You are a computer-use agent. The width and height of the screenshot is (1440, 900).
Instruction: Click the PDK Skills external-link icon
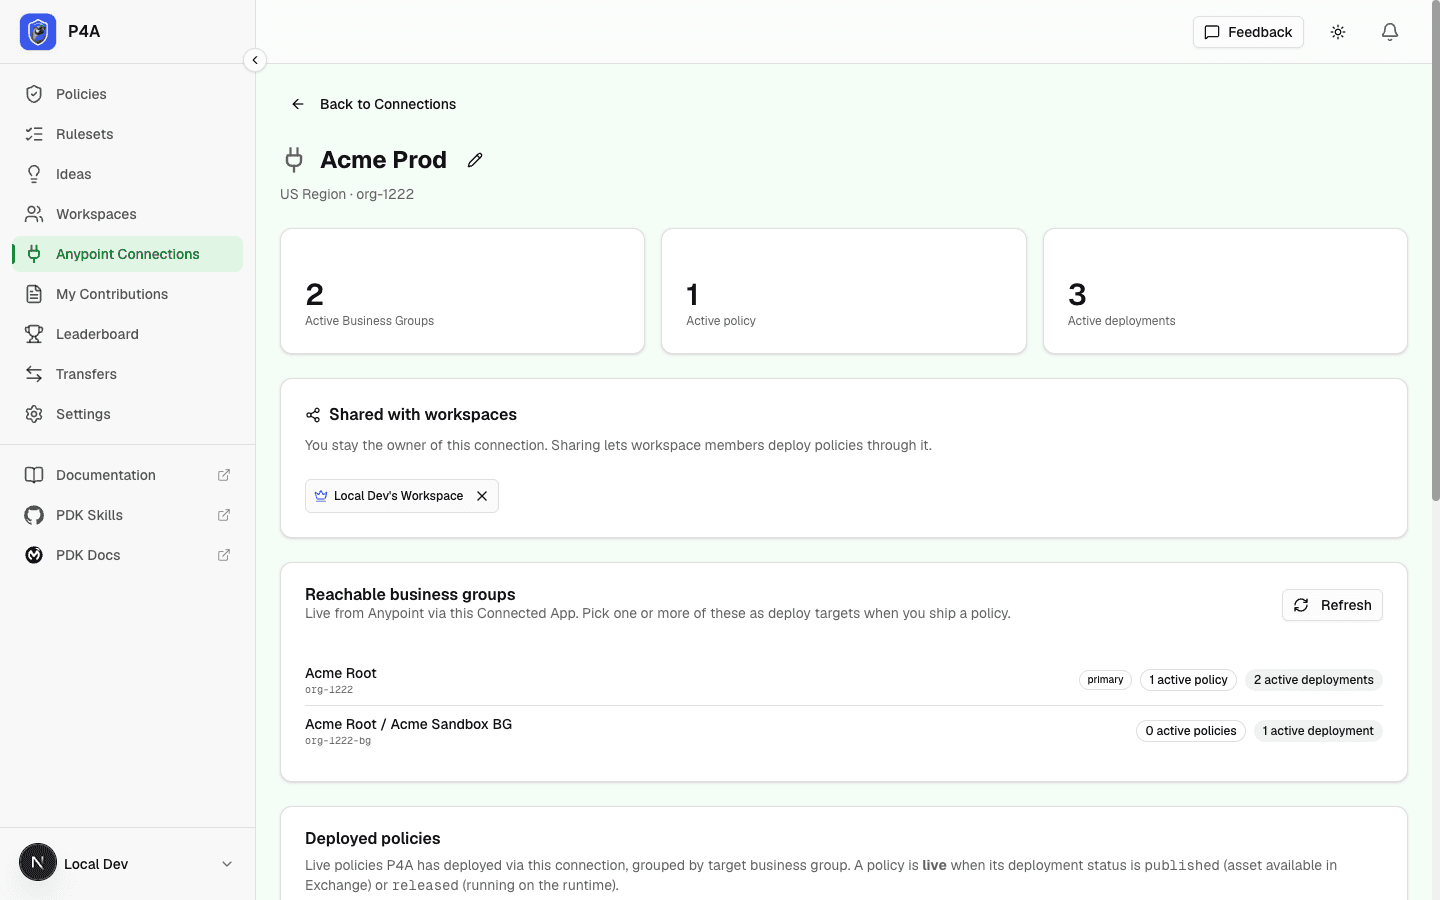224,515
